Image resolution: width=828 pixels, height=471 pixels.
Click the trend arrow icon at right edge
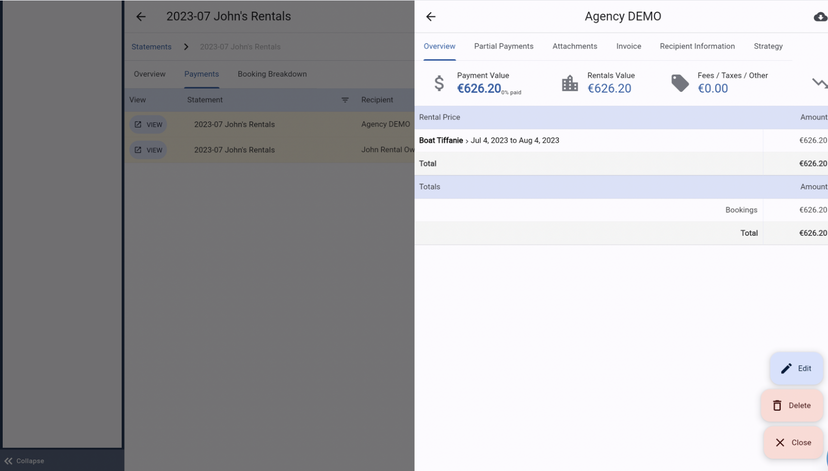pos(820,83)
